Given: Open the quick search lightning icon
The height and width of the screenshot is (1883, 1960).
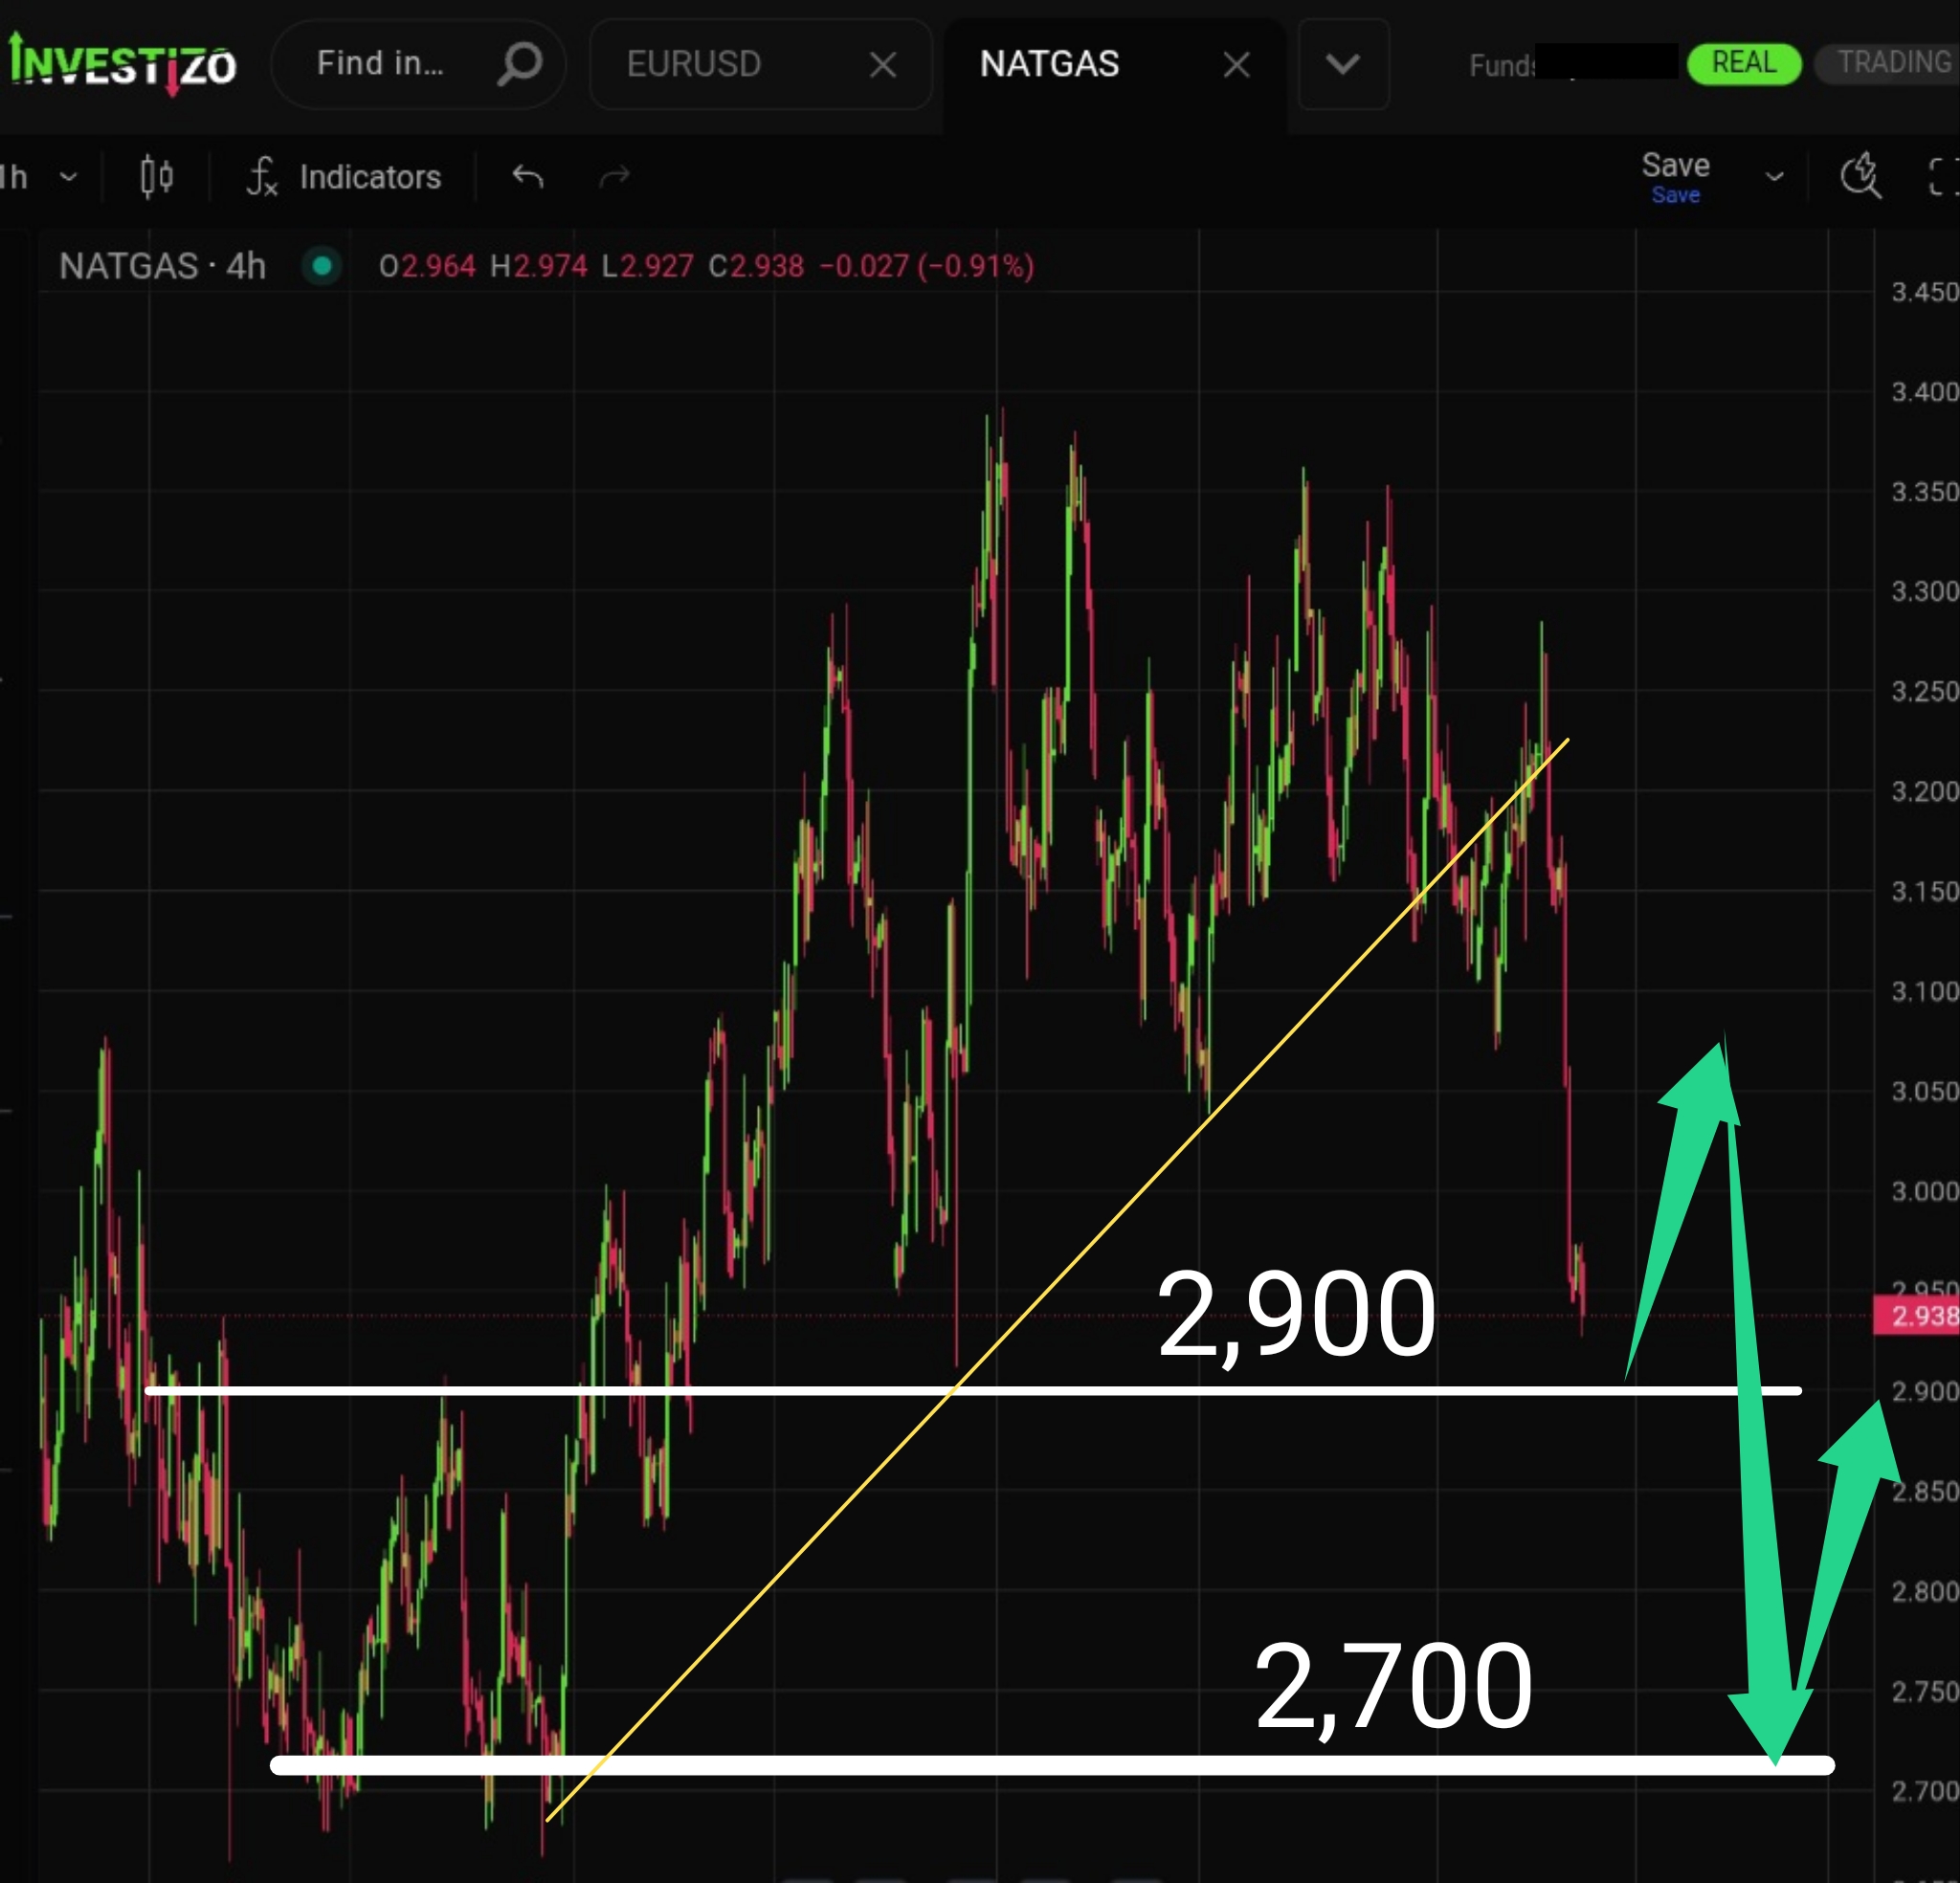Looking at the screenshot, I should click(x=1860, y=176).
